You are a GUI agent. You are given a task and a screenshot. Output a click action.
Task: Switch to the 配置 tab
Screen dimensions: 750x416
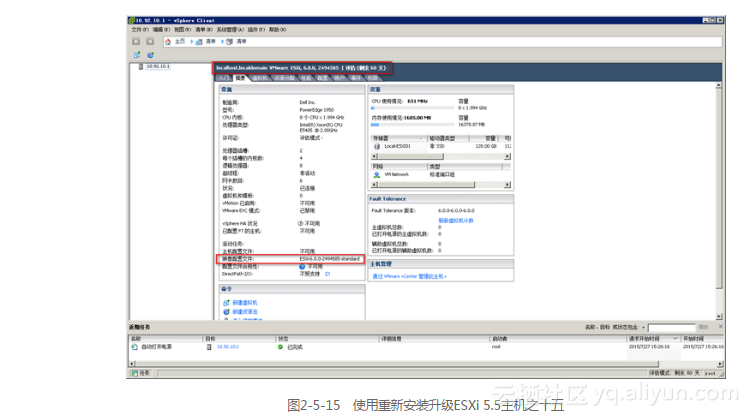(x=323, y=78)
